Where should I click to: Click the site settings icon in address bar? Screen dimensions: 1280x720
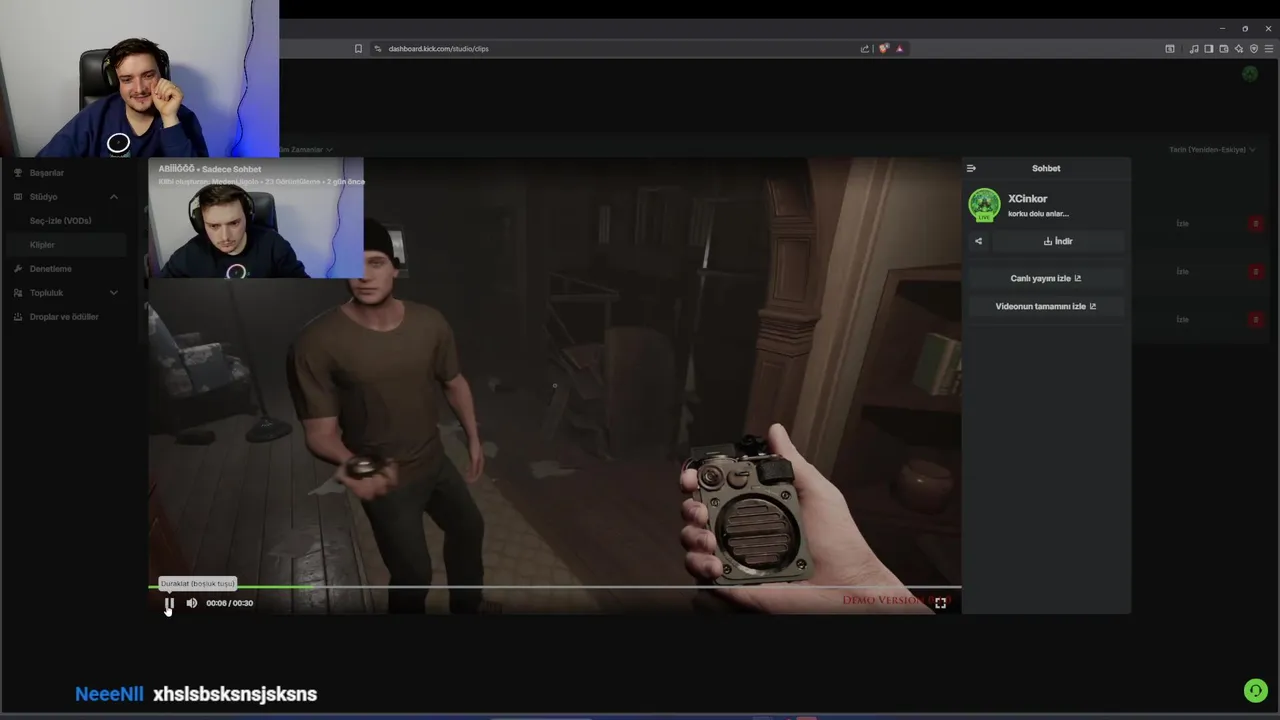(x=378, y=48)
